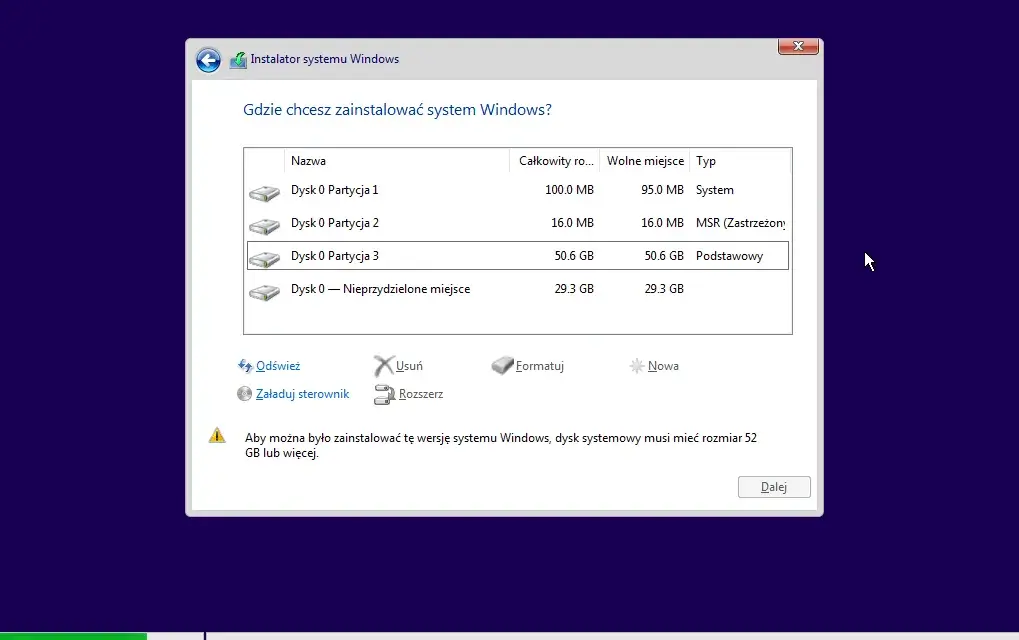Click 29.3 GB total size of unallocated space
The height and width of the screenshot is (640, 1019).
[574, 288]
